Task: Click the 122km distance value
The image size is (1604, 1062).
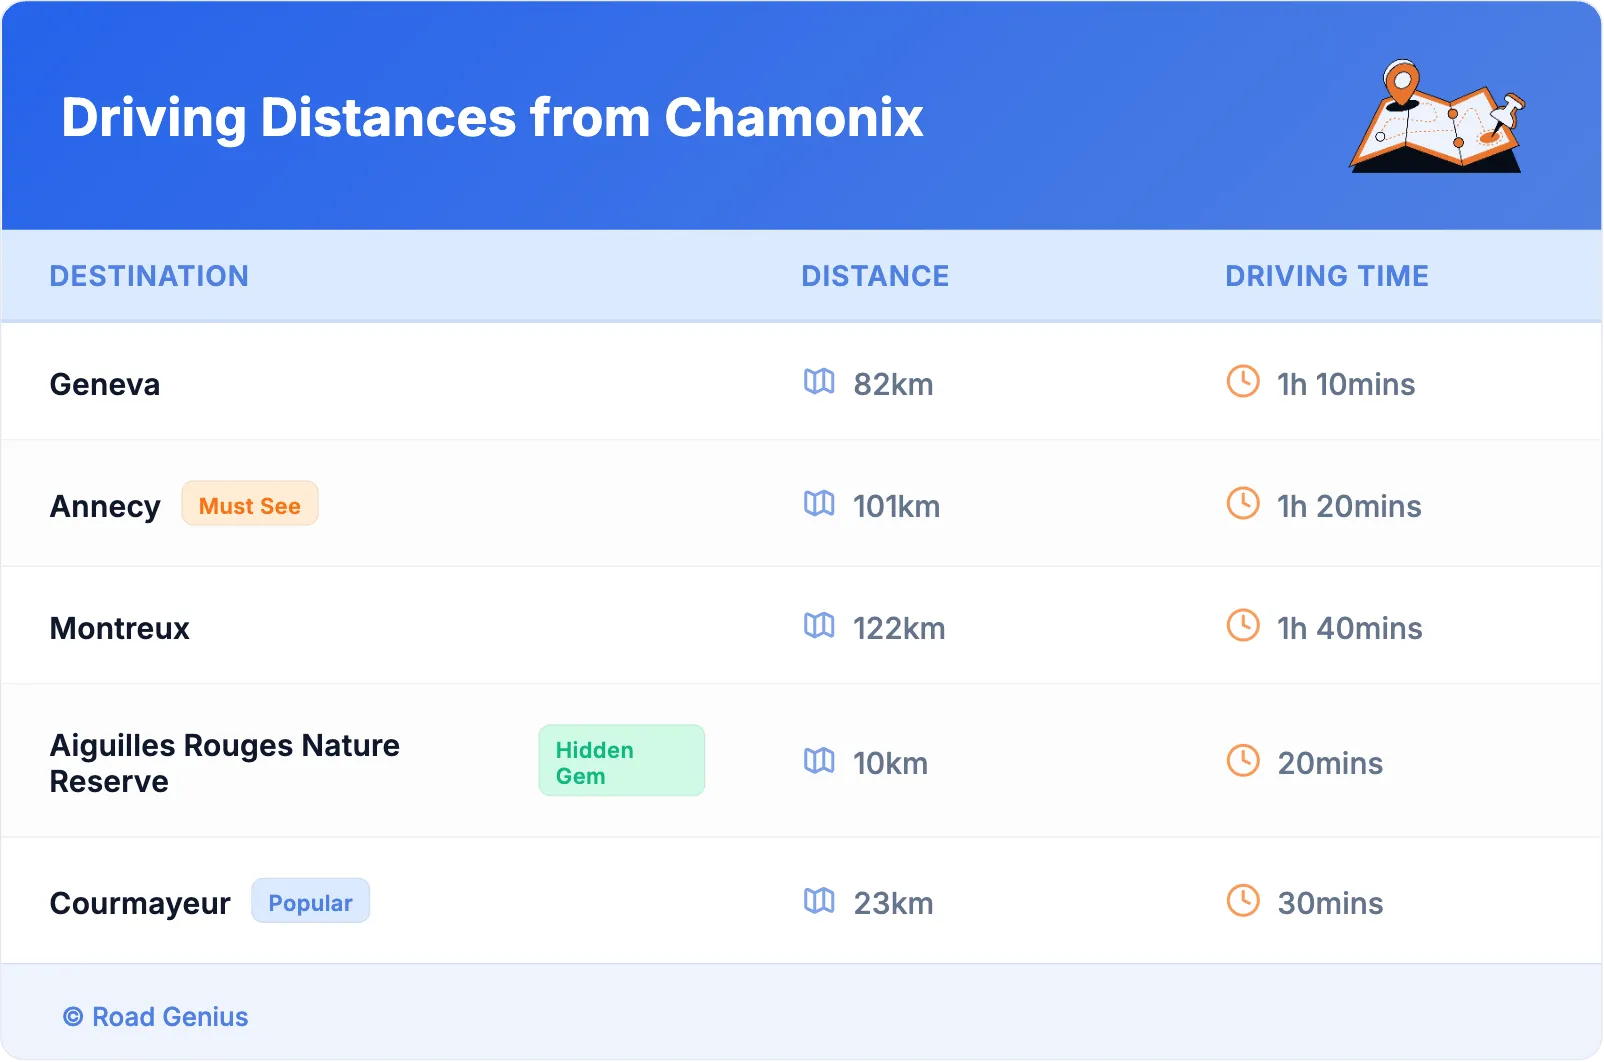Action: pos(899,629)
